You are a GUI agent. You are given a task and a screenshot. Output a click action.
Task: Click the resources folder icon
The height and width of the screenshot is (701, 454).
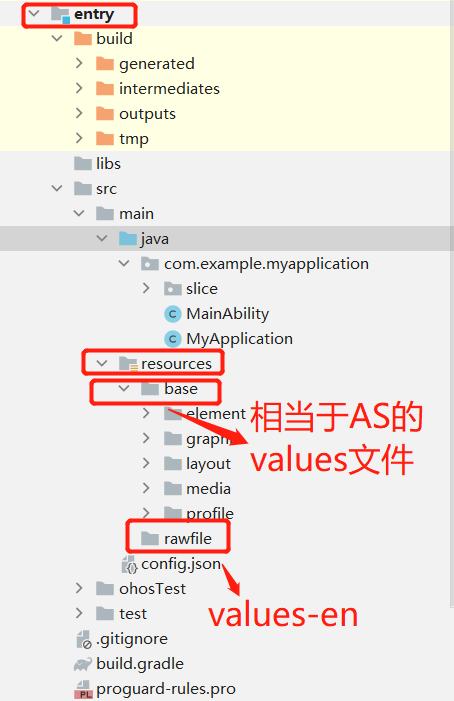click(x=128, y=364)
